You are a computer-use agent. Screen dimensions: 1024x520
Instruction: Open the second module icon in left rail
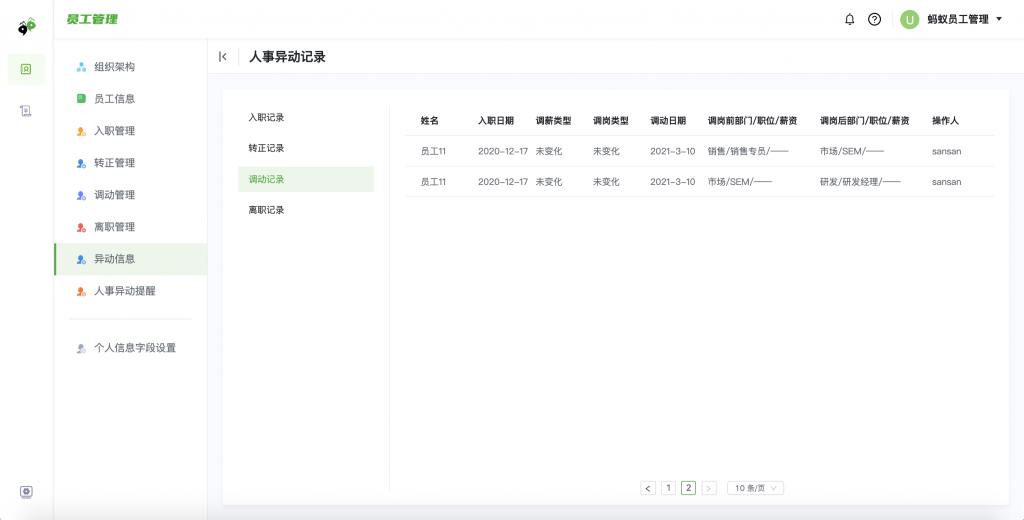[x=26, y=111]
